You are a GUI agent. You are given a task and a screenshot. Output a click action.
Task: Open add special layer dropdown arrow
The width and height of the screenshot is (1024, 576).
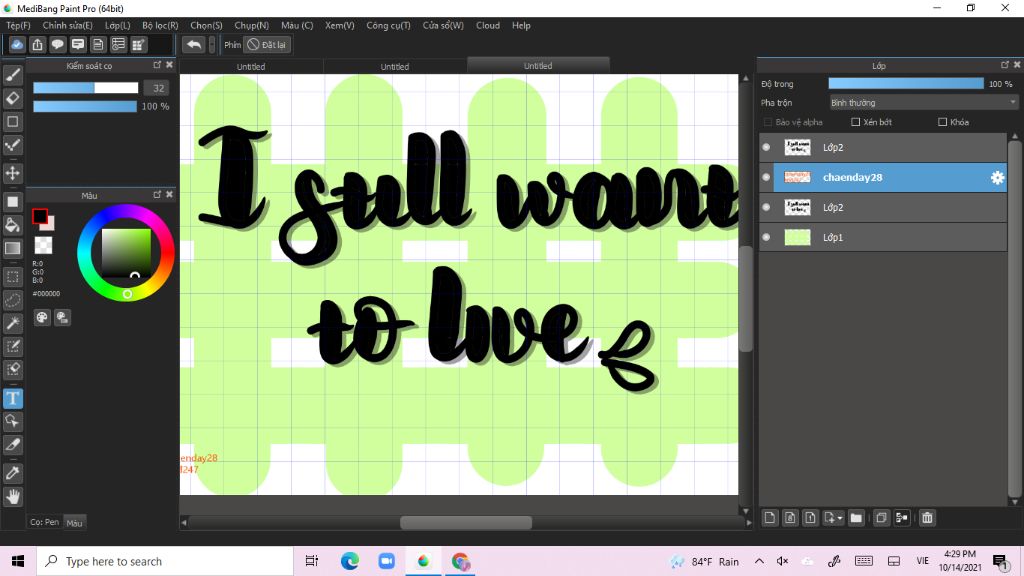click(x=840, y=518)
